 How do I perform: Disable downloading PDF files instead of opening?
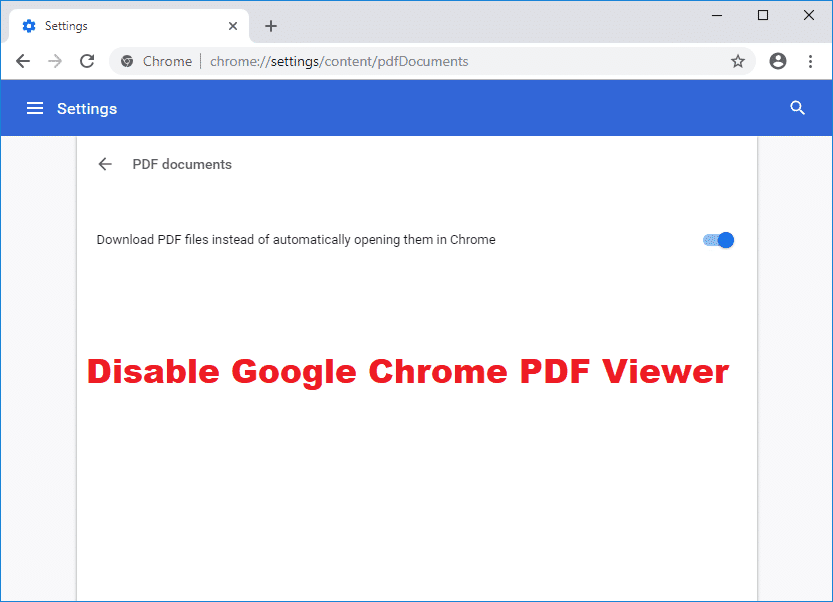coord(717,240)
